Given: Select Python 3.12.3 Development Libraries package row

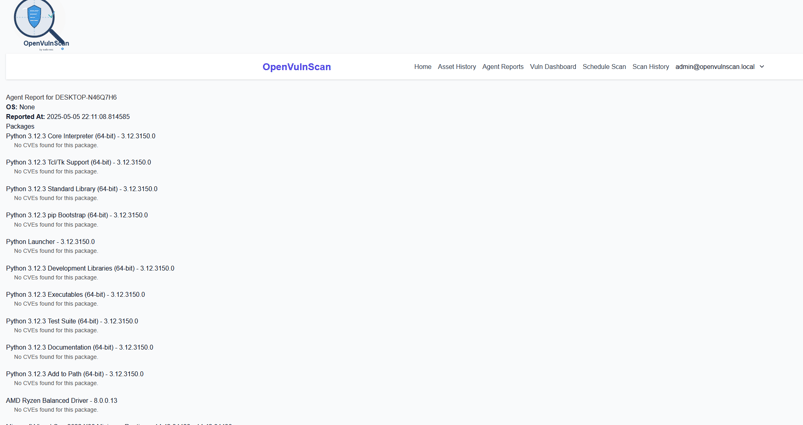Looking at the screenshot, I should 90,268.
